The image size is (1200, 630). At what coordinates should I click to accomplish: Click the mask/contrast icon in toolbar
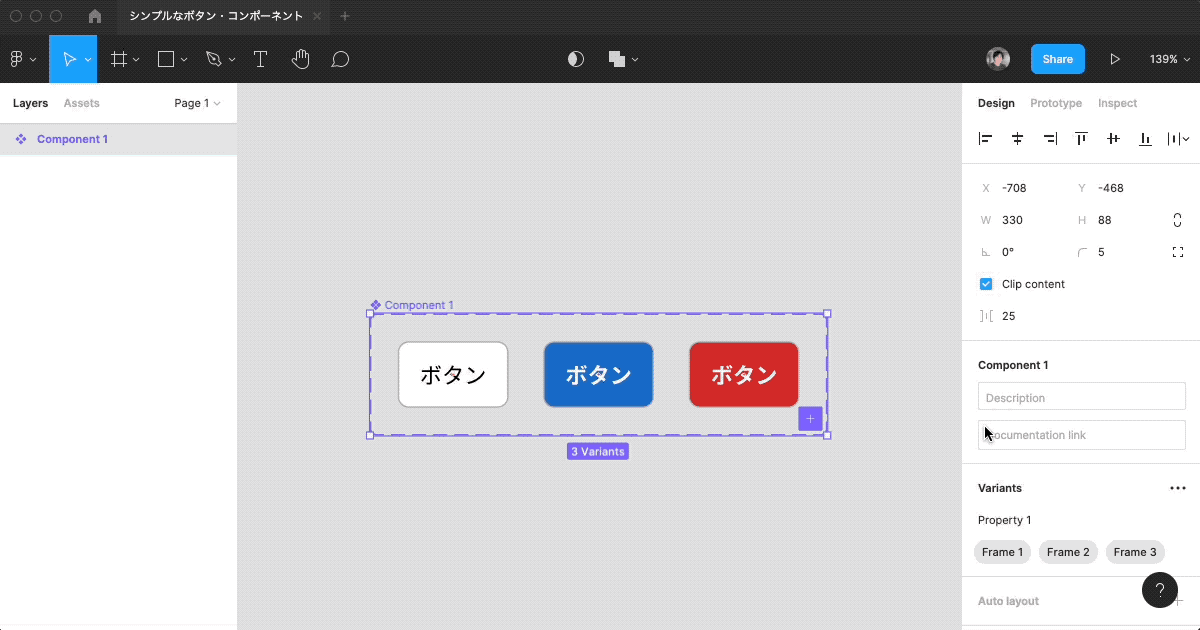coord(575,59)
